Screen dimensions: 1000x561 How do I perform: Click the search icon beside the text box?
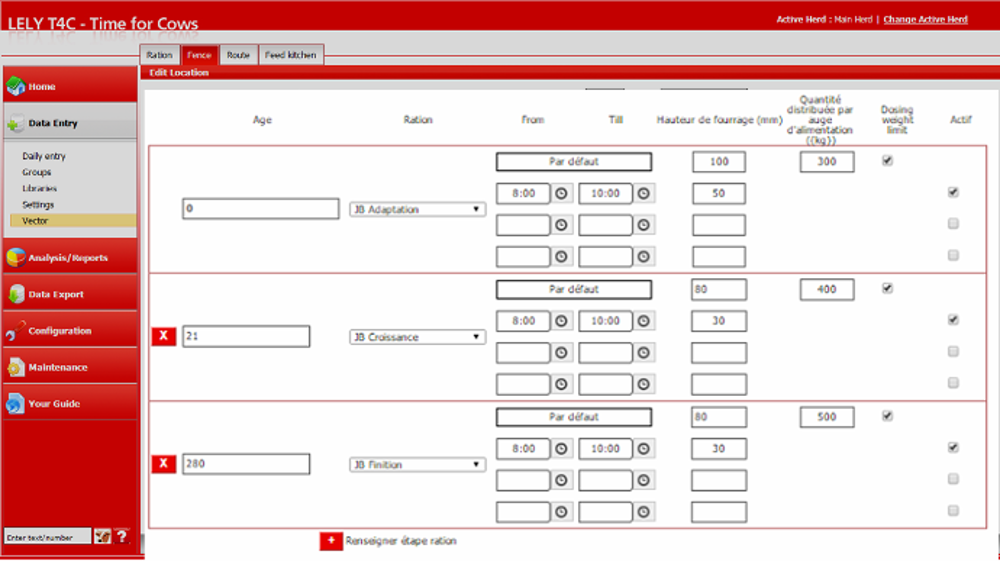pos(103,537)
